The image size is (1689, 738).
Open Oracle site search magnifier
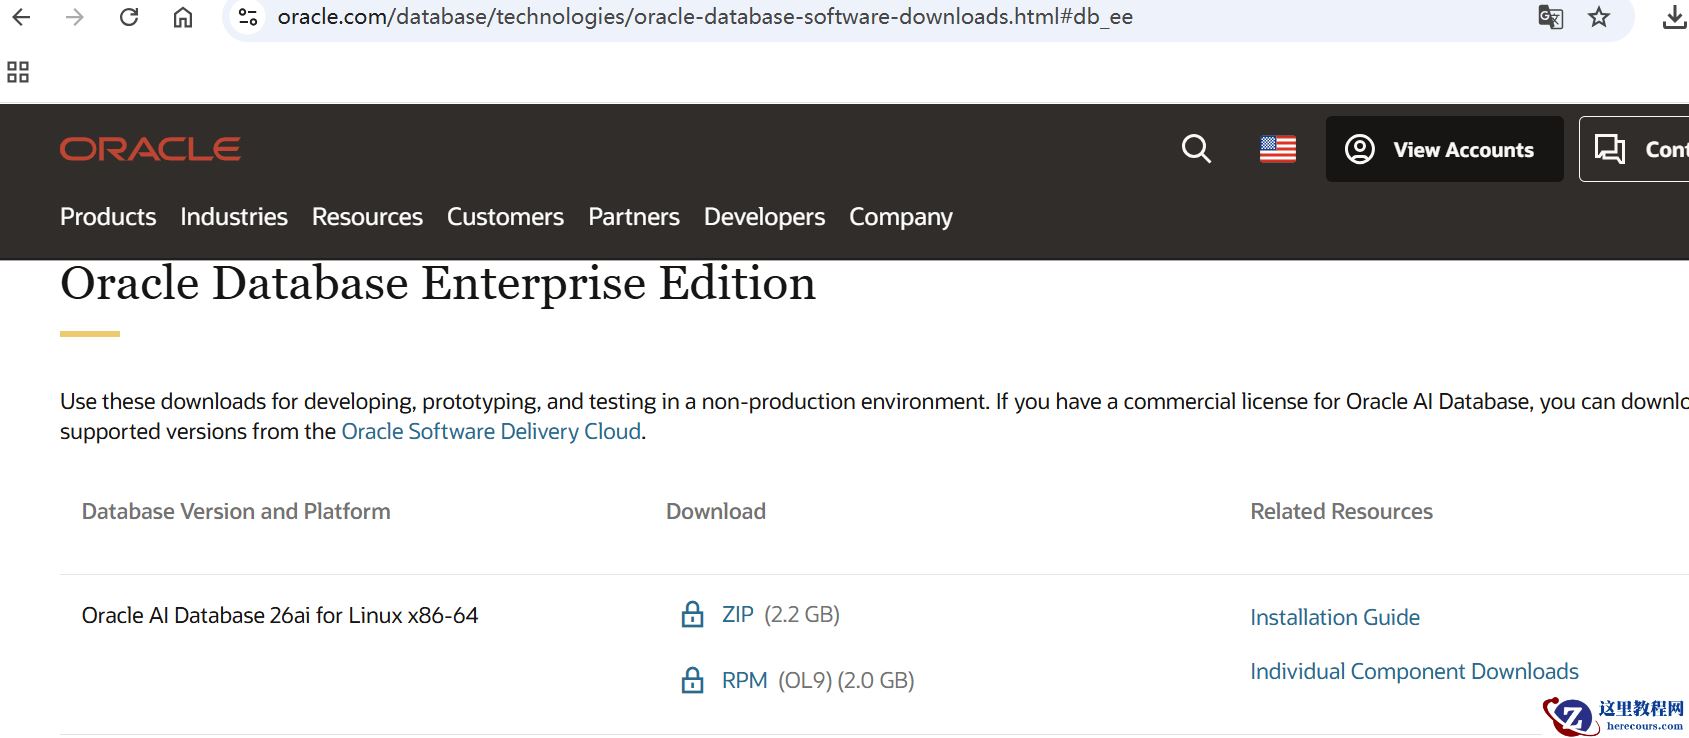click(1196, 149)
